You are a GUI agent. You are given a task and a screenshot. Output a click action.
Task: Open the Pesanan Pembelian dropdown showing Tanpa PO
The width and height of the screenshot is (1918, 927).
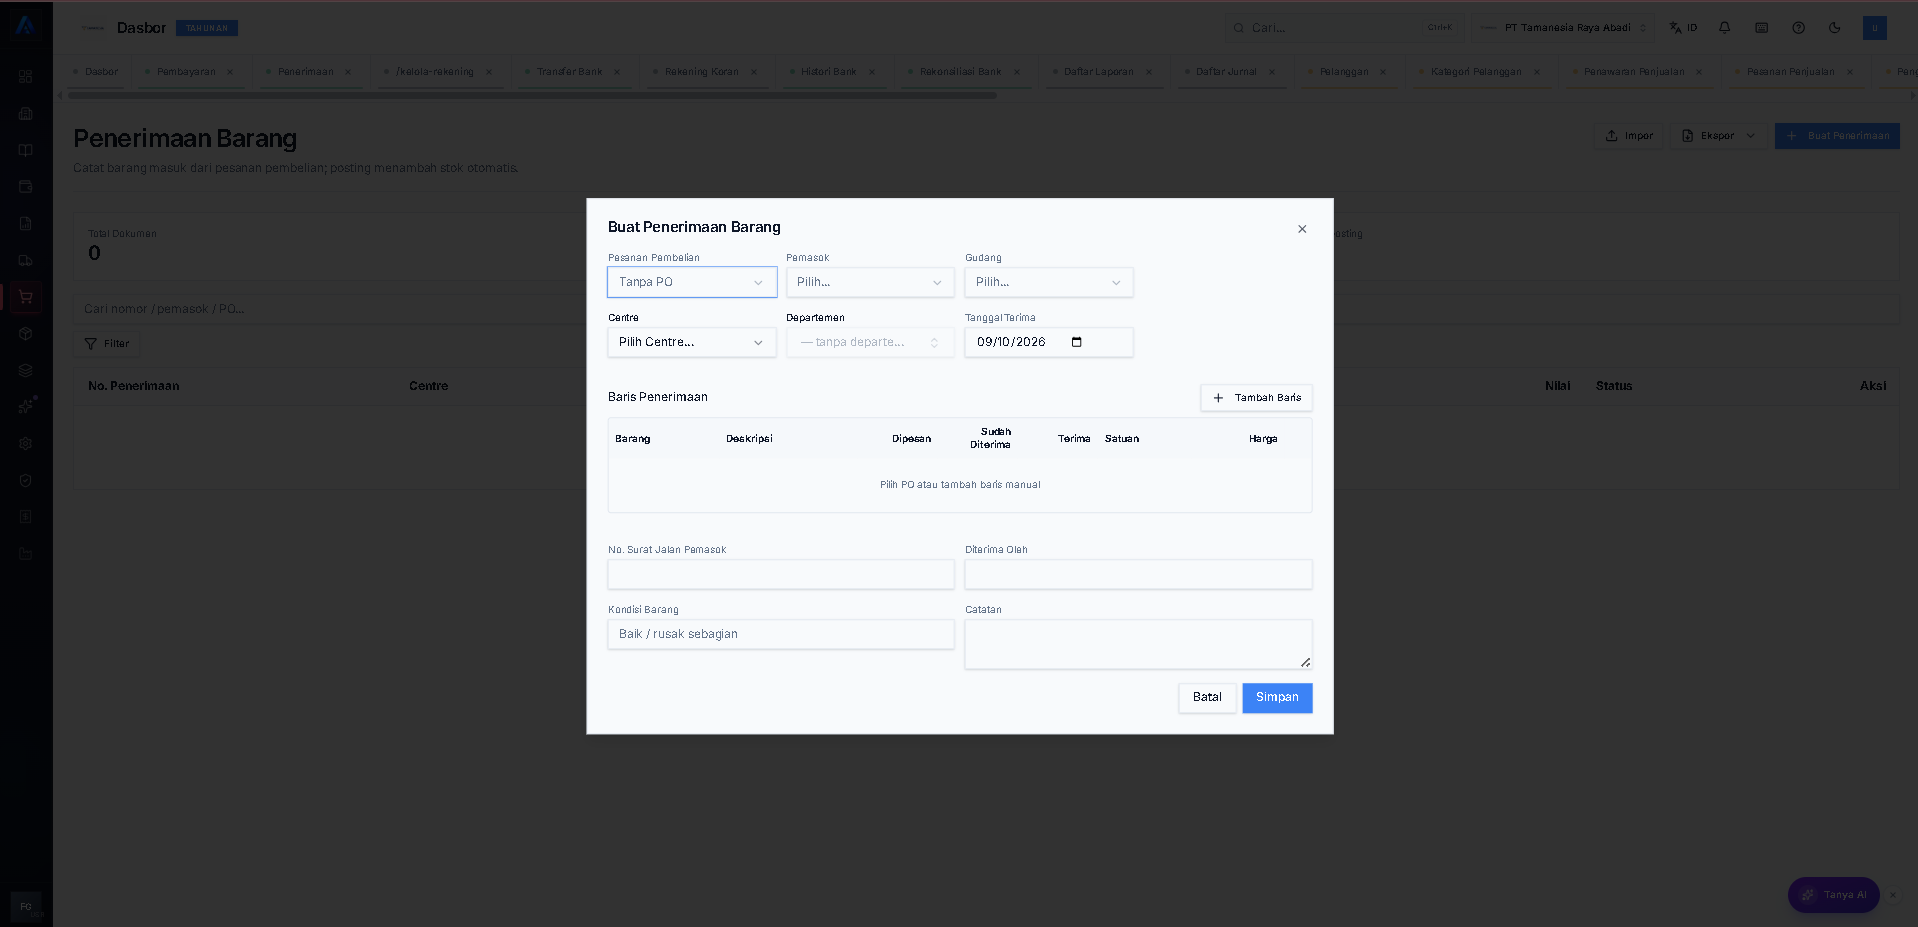click(692, 282)
